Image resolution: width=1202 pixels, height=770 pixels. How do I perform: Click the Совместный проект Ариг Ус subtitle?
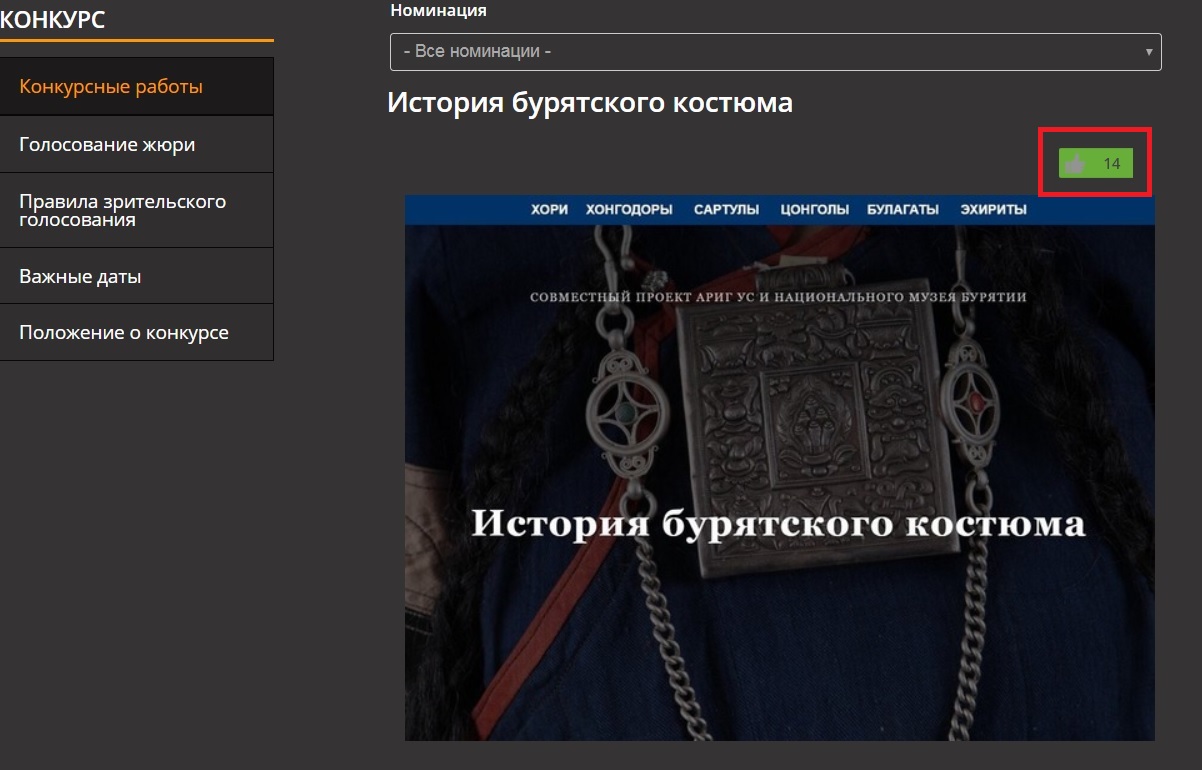tap(778, 297)
